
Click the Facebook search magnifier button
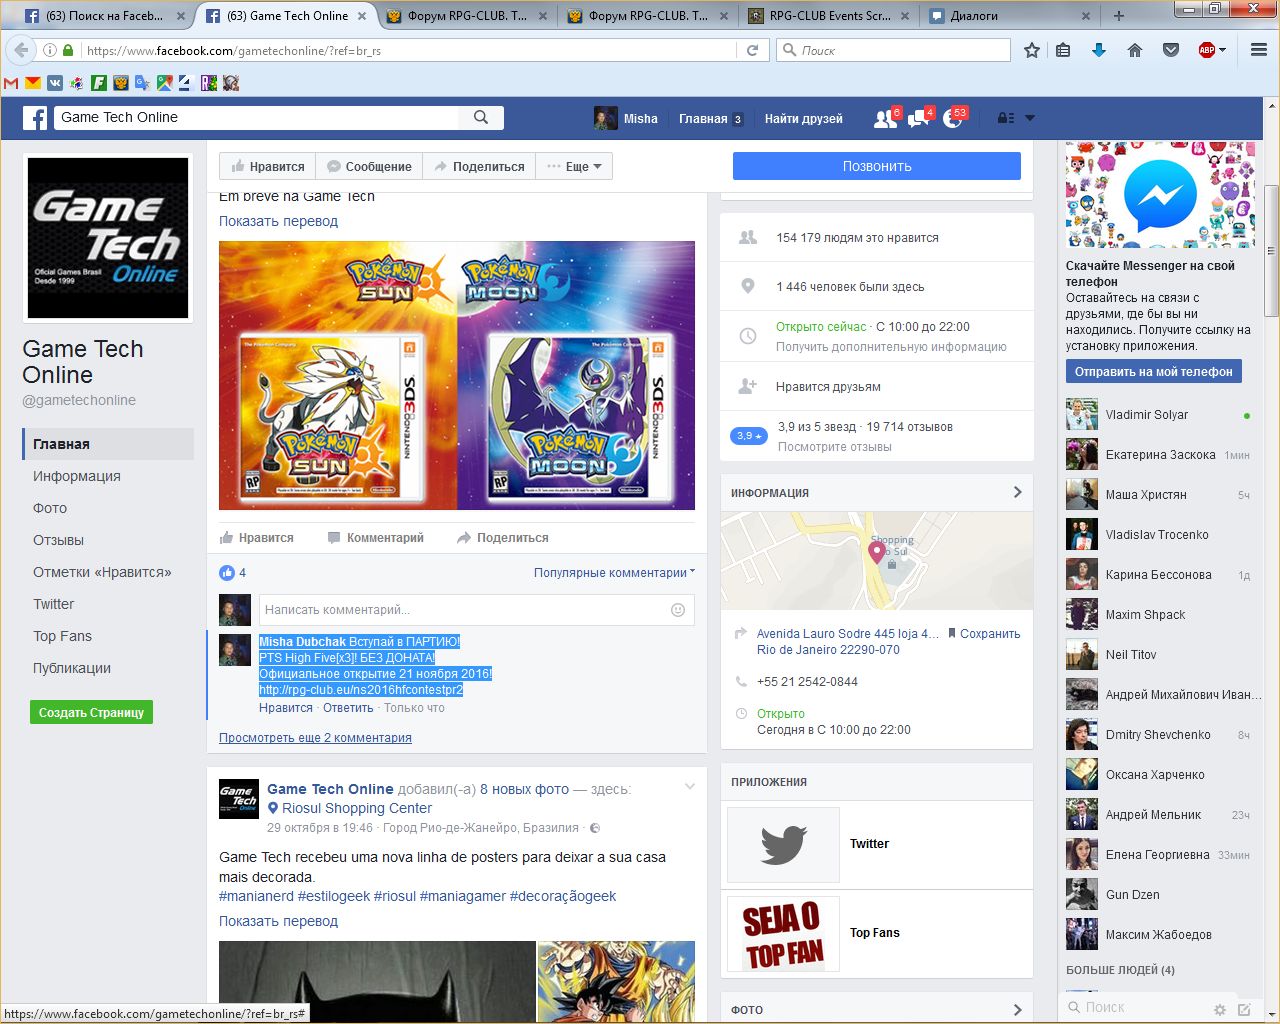481,117
